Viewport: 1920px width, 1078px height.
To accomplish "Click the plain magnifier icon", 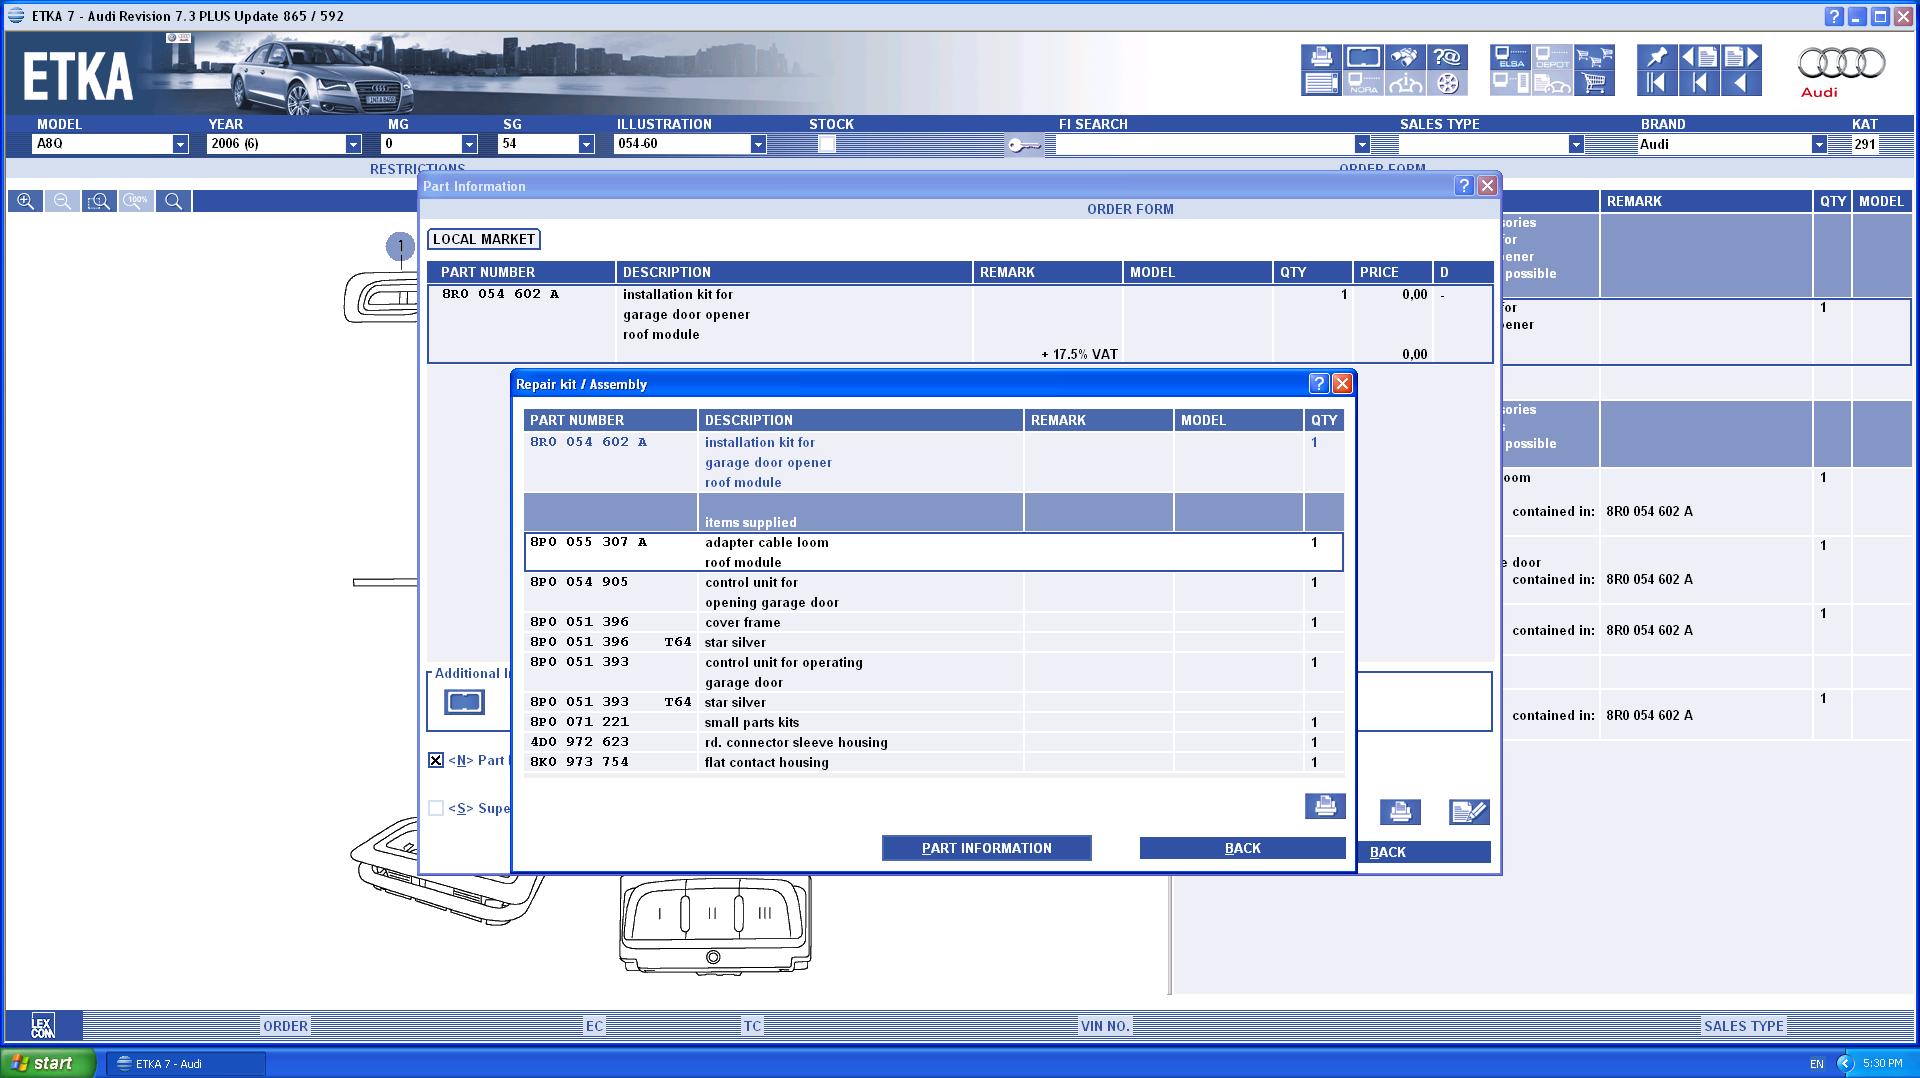I will tap(173, 201).
